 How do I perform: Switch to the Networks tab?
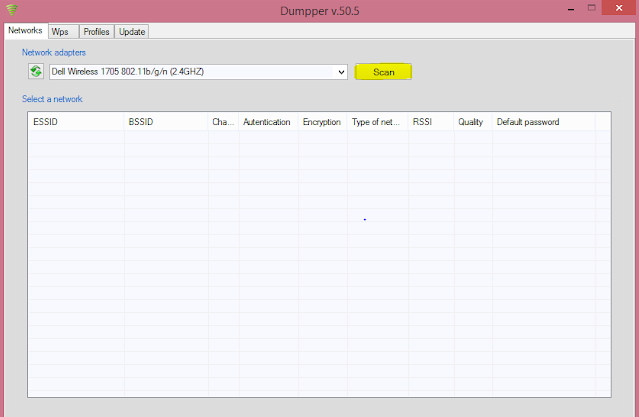point(26,31)
